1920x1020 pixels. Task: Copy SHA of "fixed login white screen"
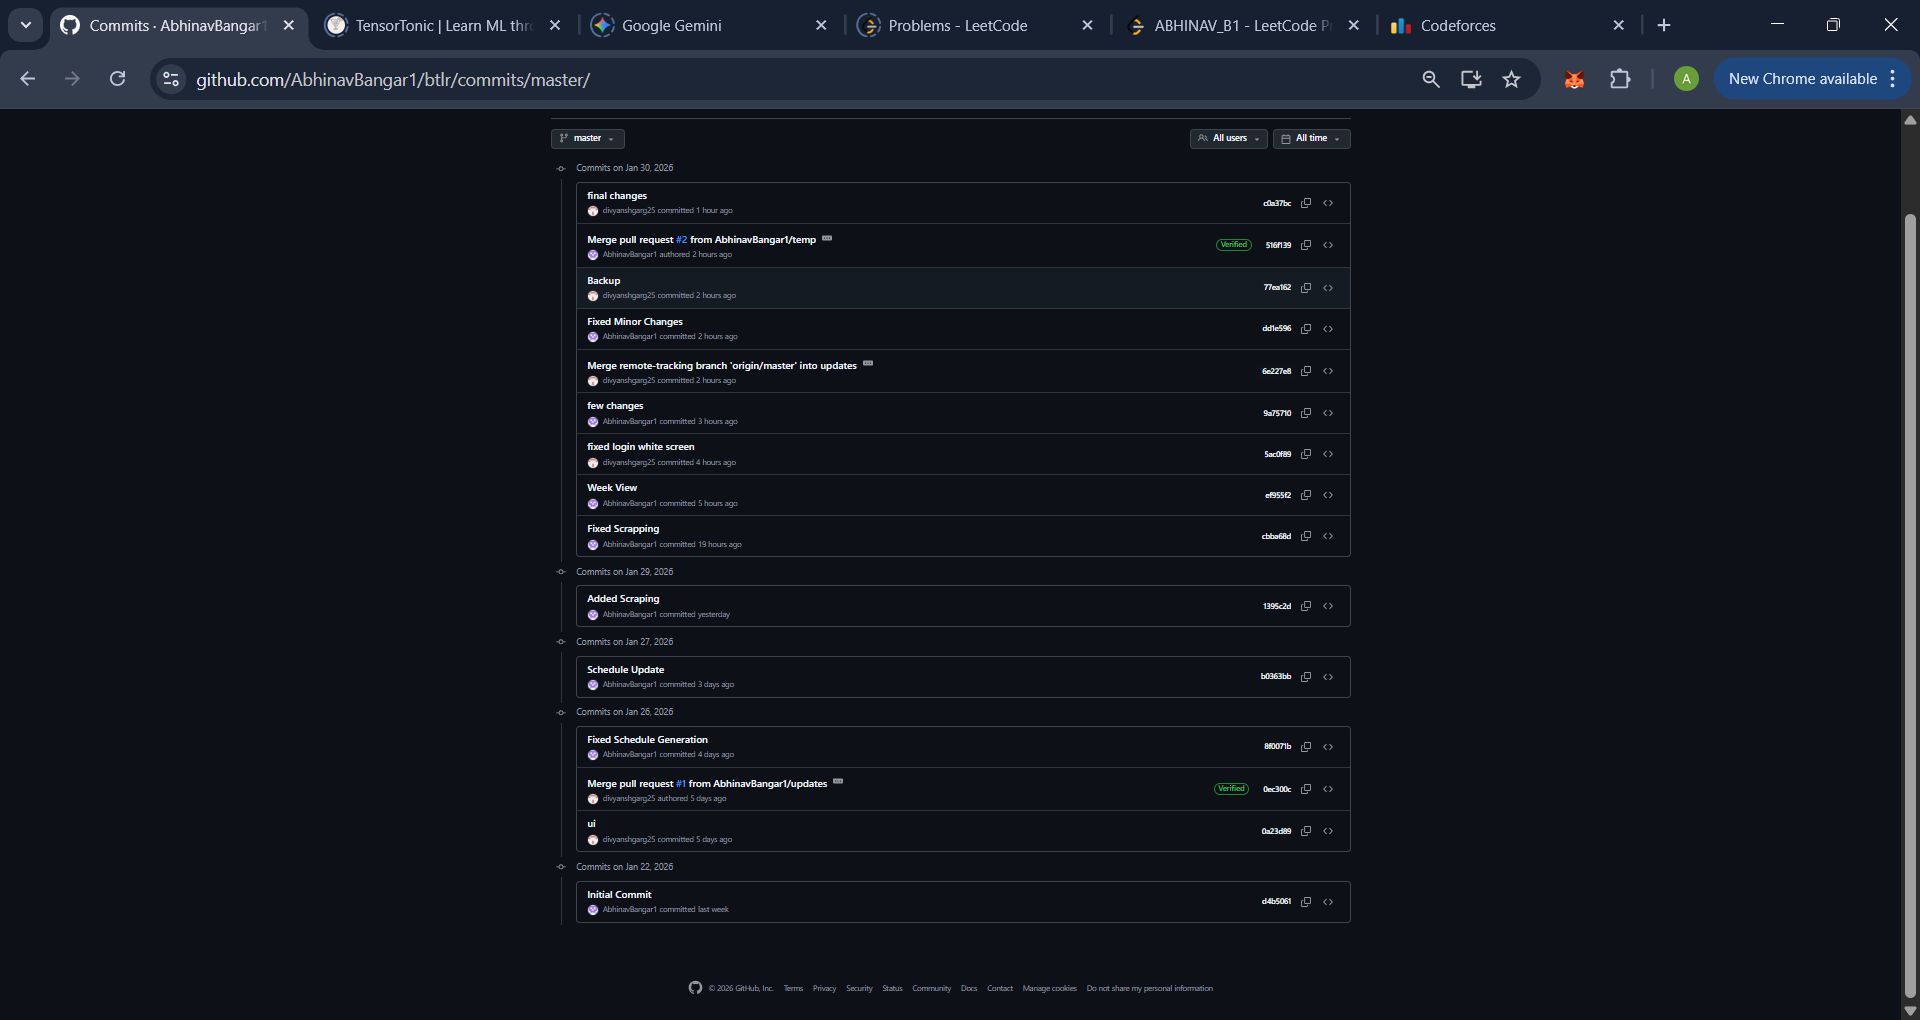click(x=1306, y=454)
